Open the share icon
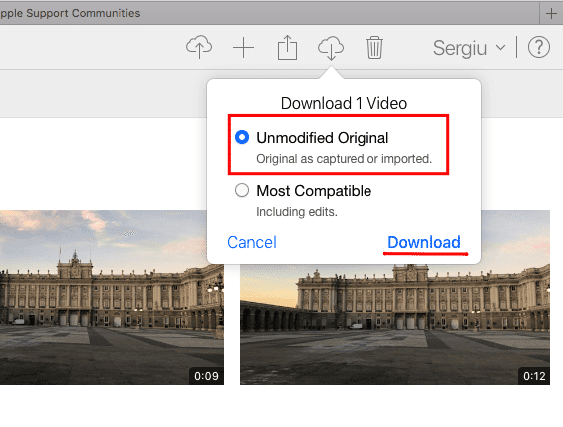This screenshot has height=427, width=563. [287, 47]
